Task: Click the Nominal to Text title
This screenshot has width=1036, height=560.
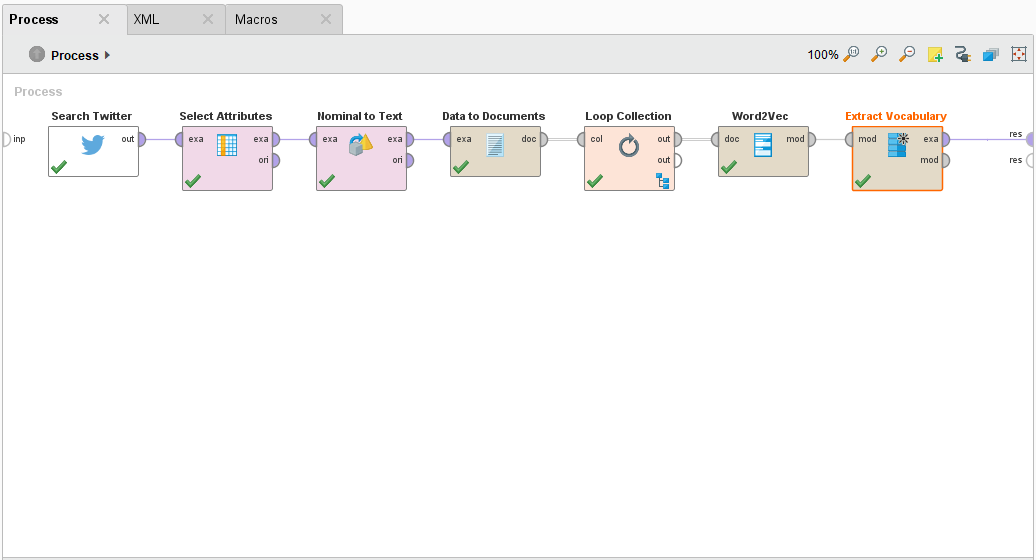Action: click(359, 116)
